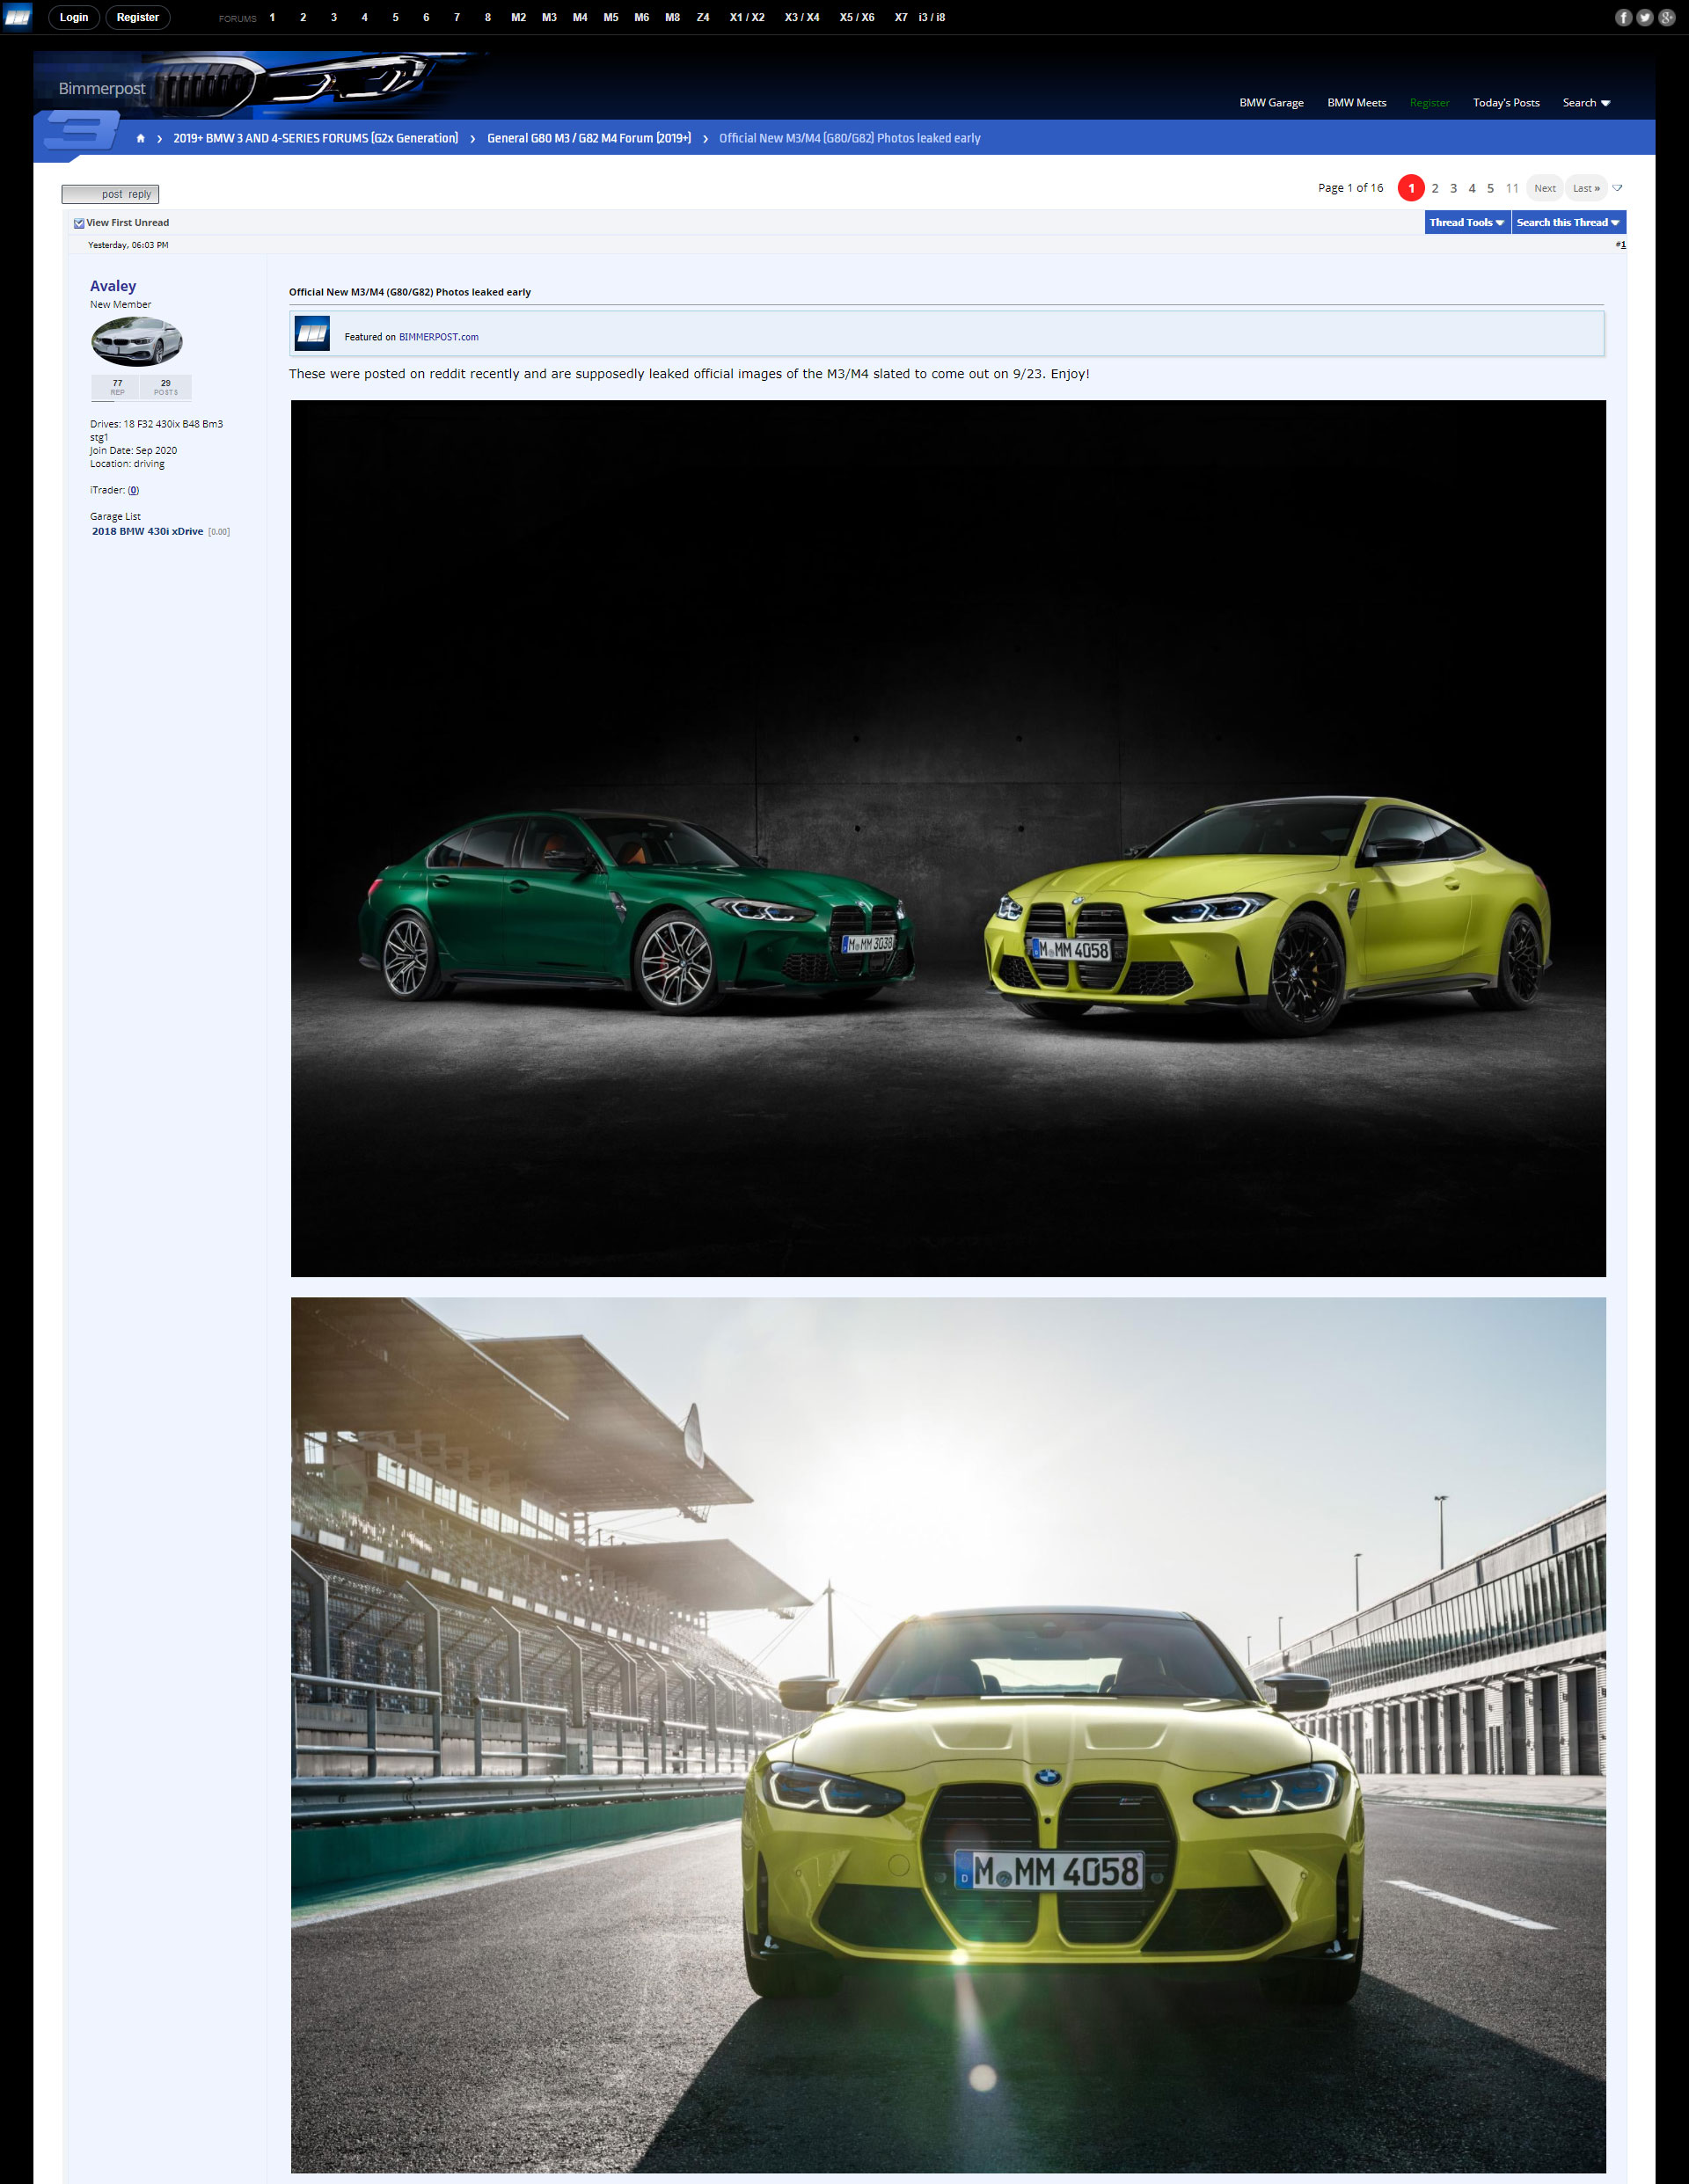Screen dimensions: 1689x2184
Task: Open the Twitter social icon
Action: (x=1645, y=17)
